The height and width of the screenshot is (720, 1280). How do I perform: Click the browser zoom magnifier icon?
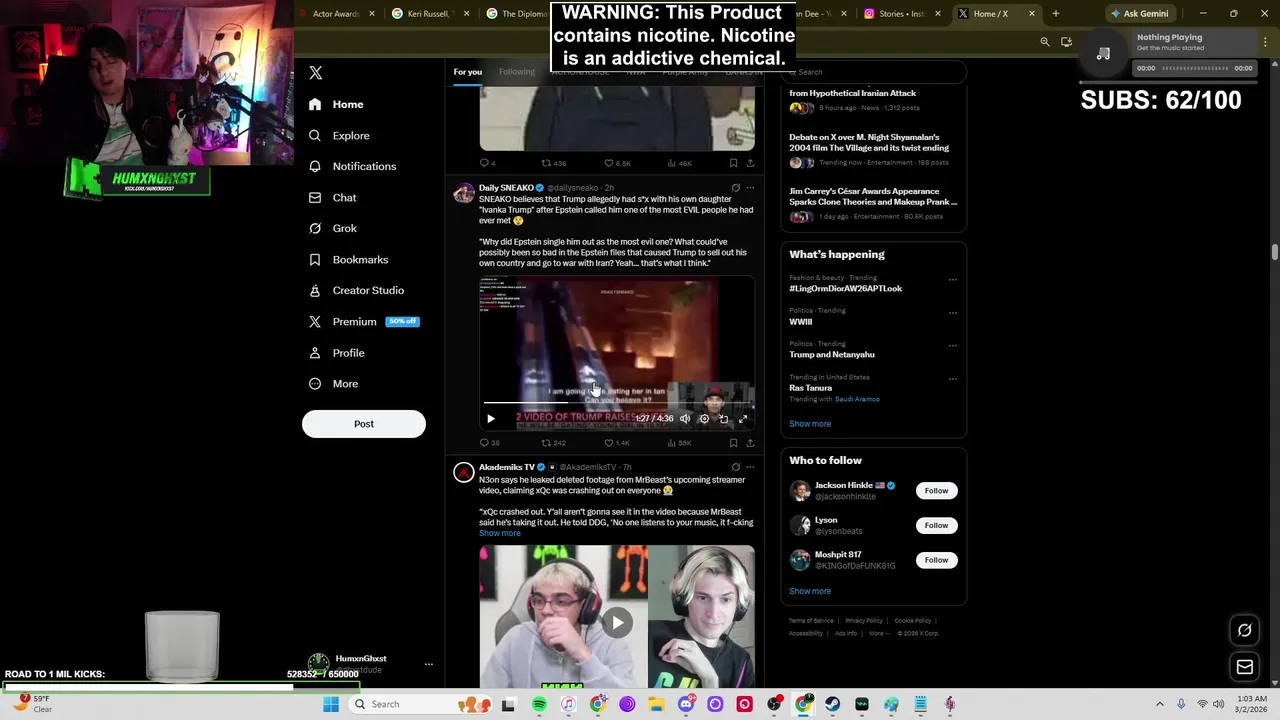tap(1045, 42)
